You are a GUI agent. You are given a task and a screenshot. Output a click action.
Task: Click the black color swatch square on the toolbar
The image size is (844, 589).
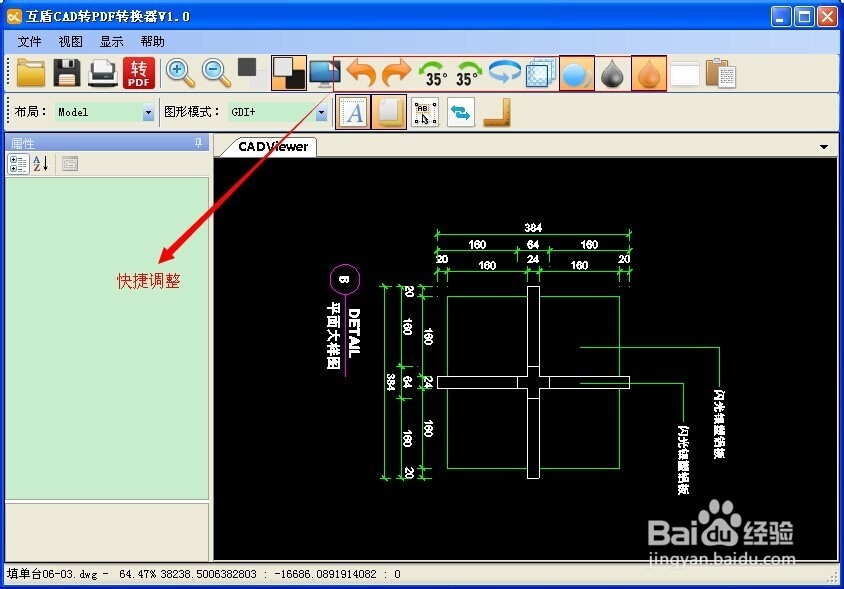pos(247,70)
